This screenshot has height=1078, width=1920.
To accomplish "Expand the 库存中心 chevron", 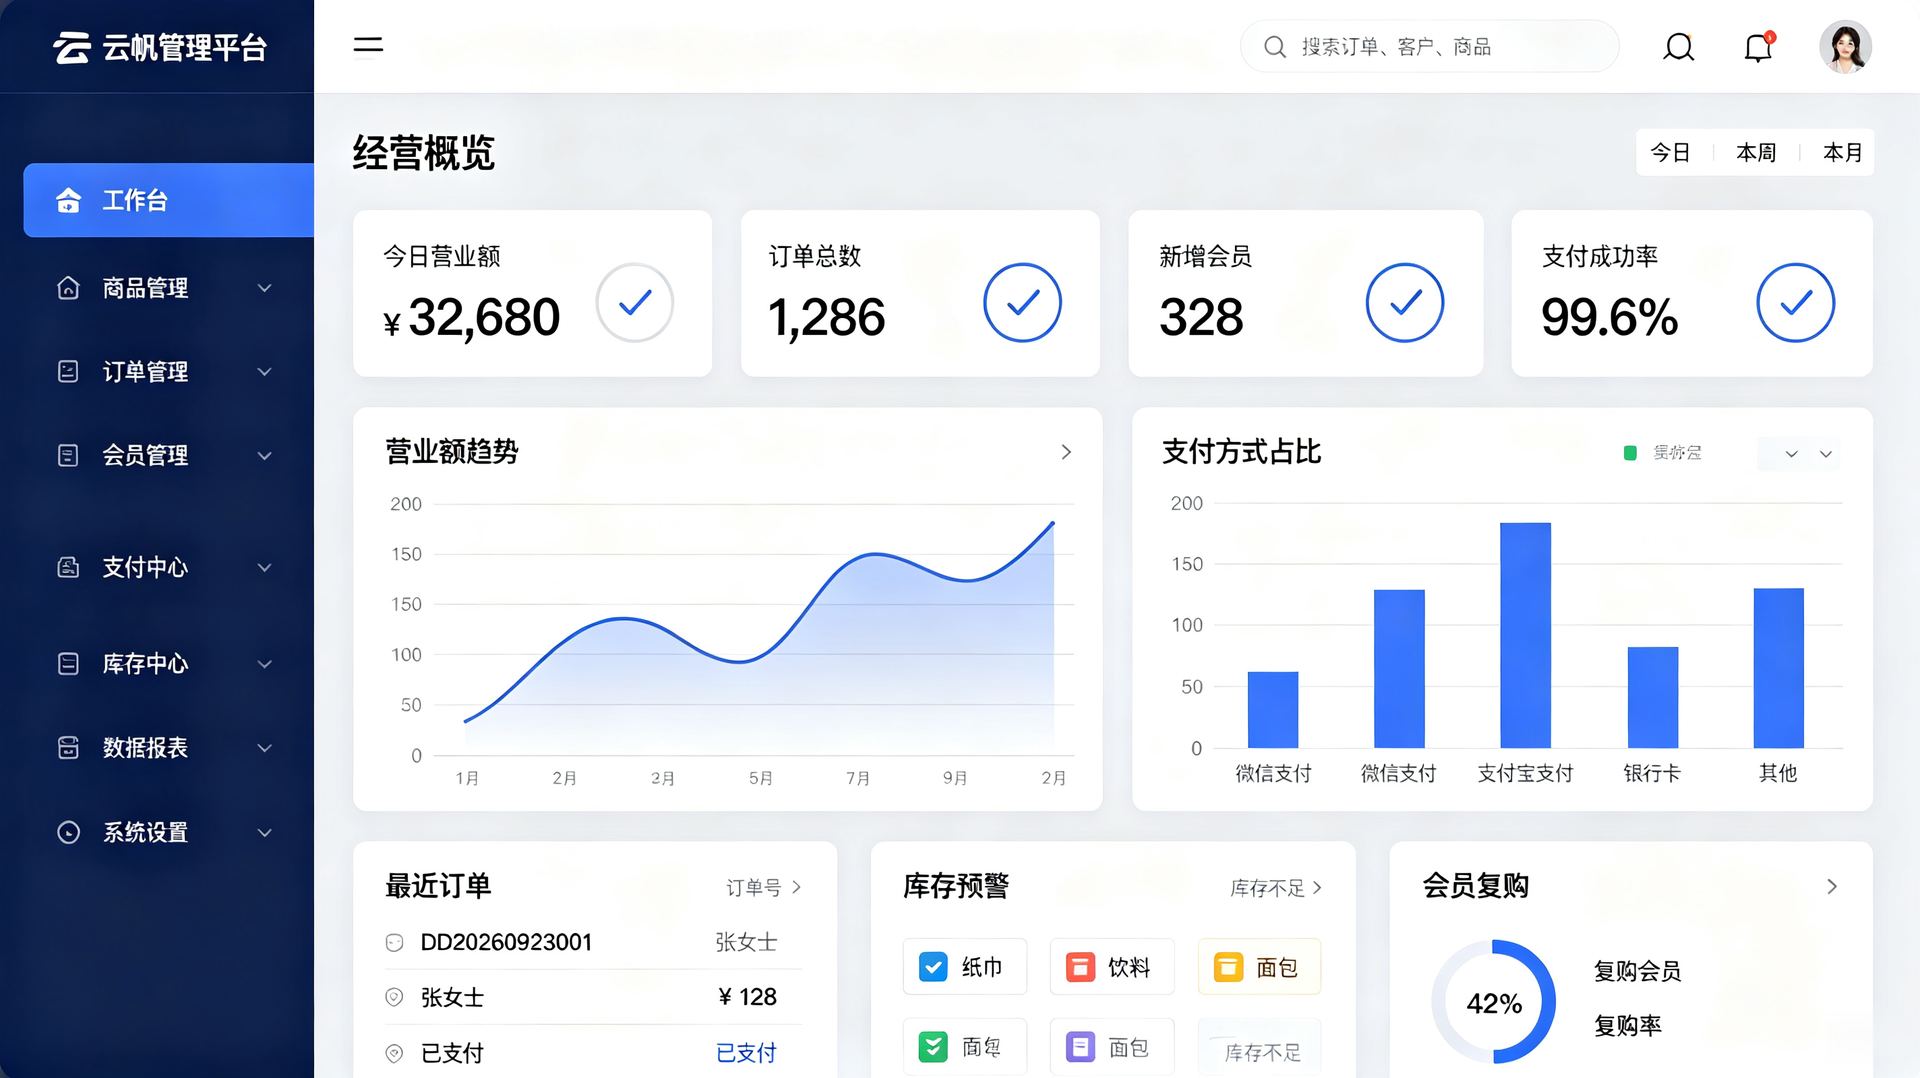I will coord(265,664).
